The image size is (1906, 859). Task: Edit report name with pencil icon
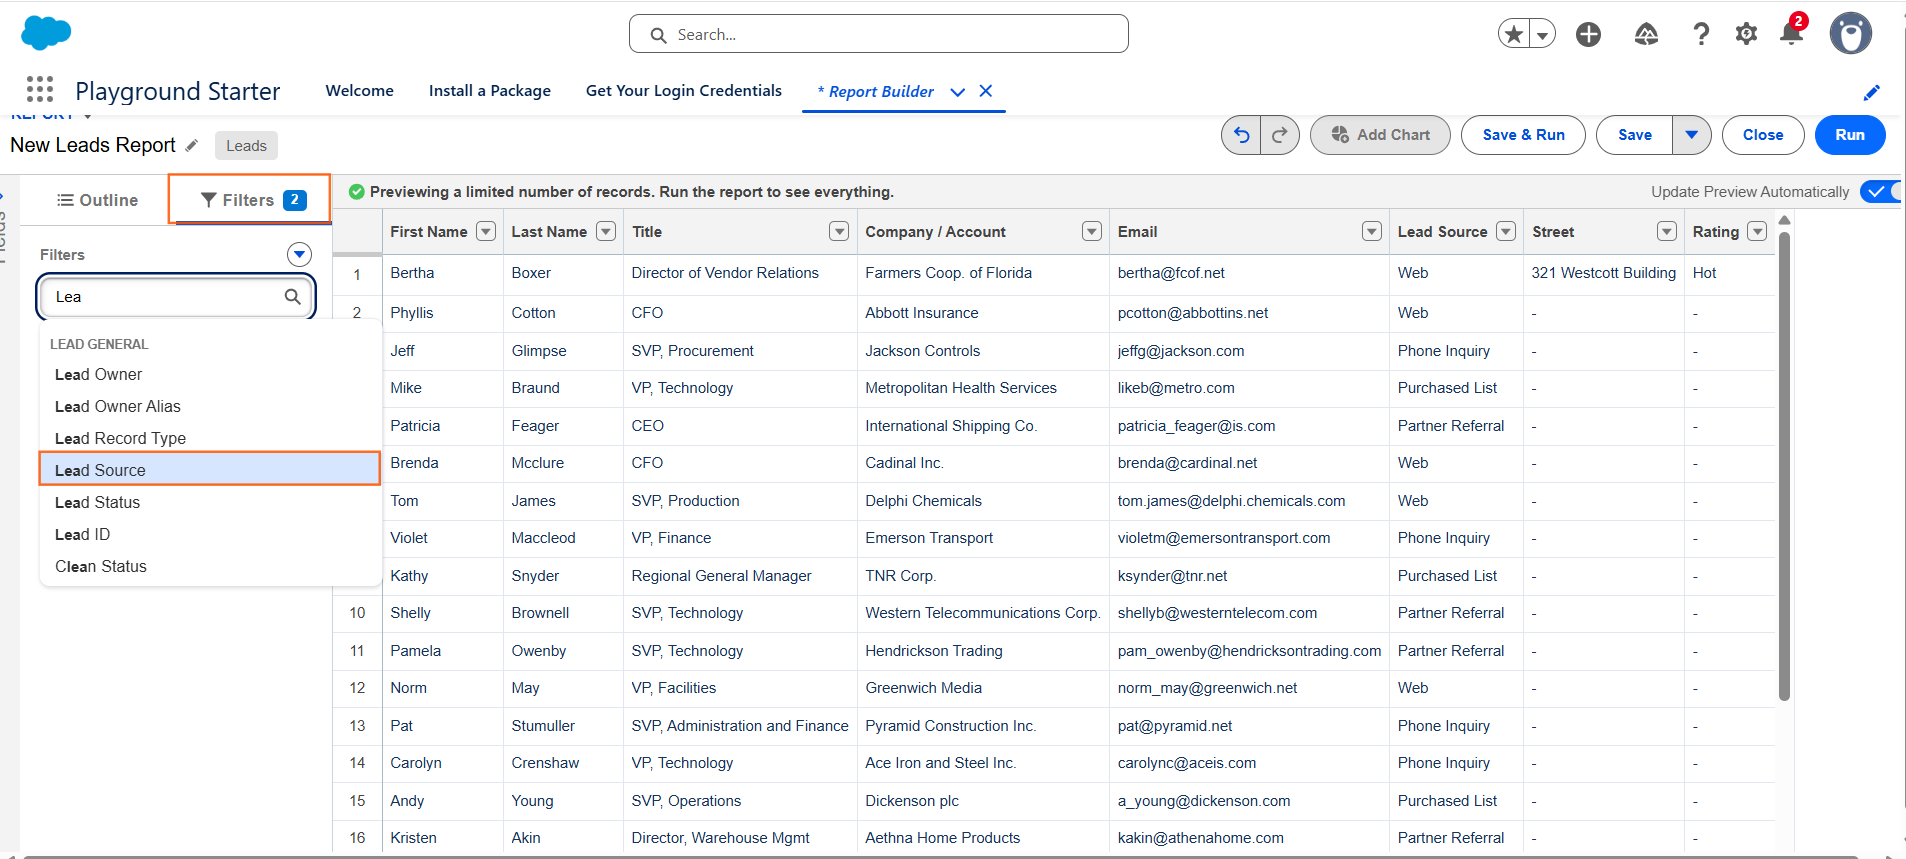[x=192, y=146]
